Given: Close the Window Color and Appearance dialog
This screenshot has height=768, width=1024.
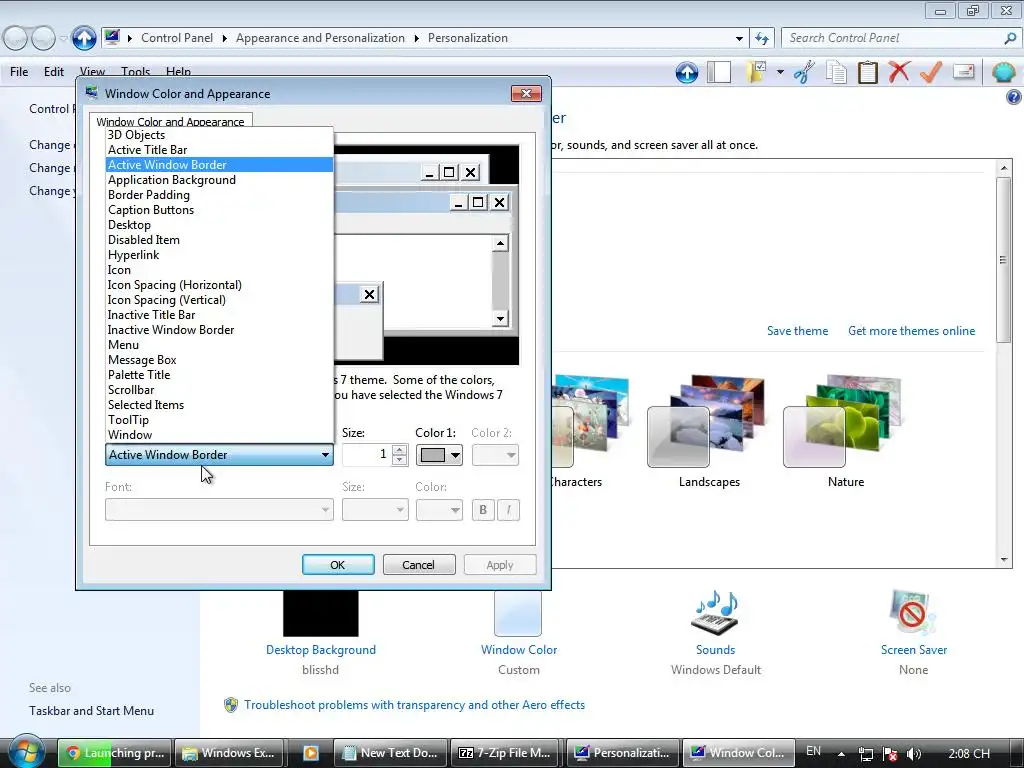Looking at the screenshot, I should [x=526, y=93].
